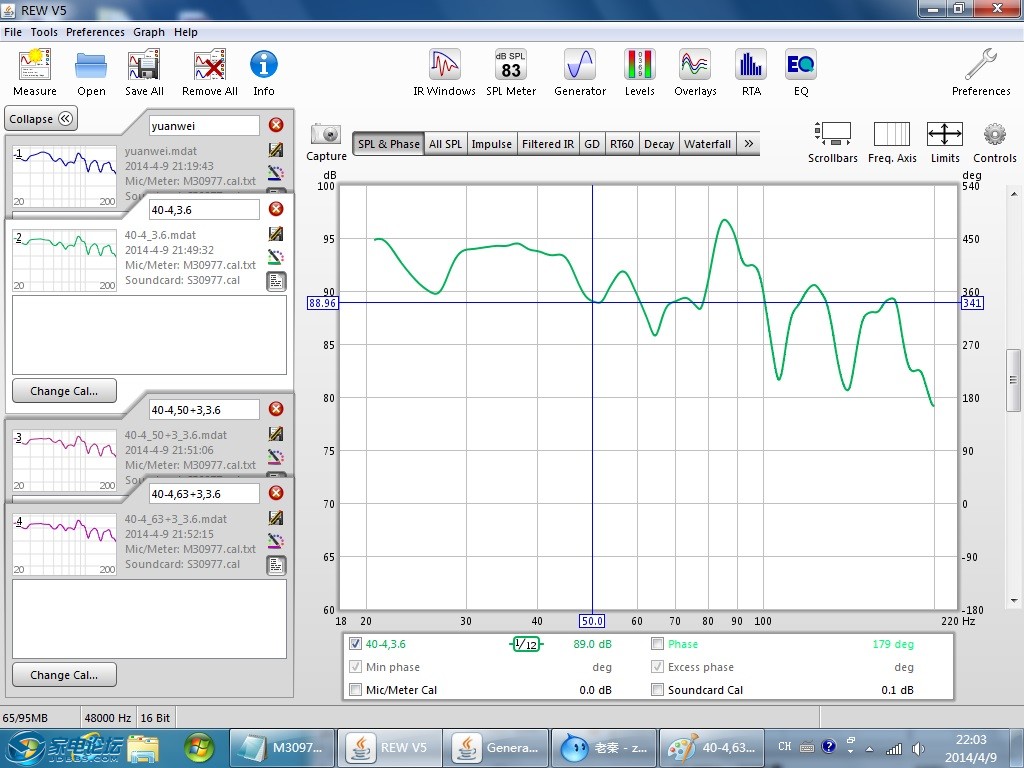
Task: Collapse the measurements panel
Action: (x=40, y=119)
